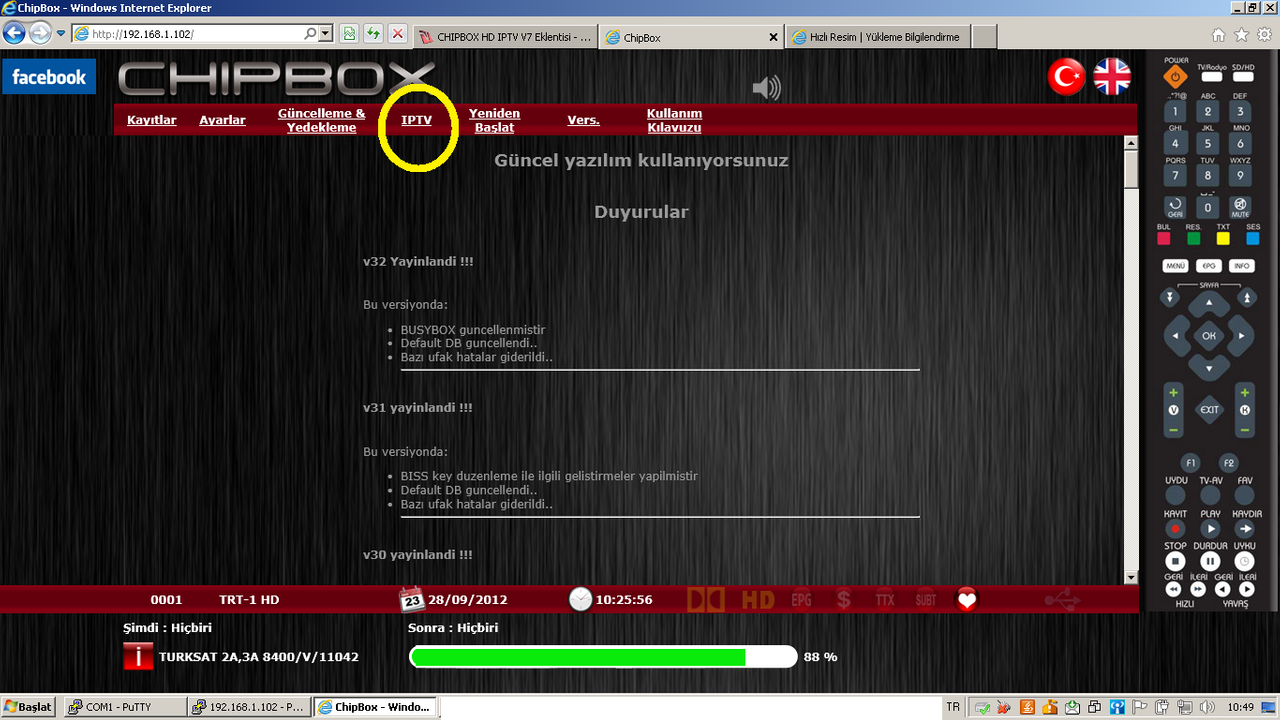Click the KAYIT record button
The height and width of the screenshot is (720, 1280).
tap(1176, 529)
